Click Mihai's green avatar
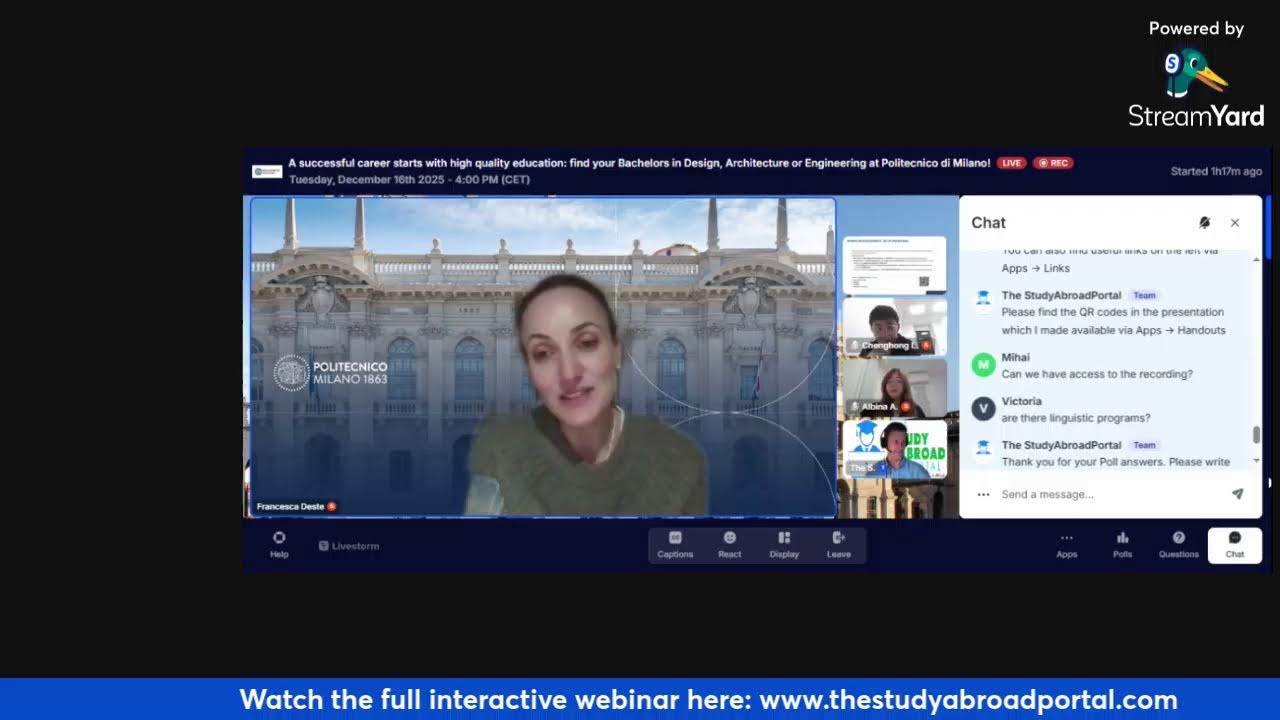The height and width of the screenshot is (720, 1280). pos(984,365)
